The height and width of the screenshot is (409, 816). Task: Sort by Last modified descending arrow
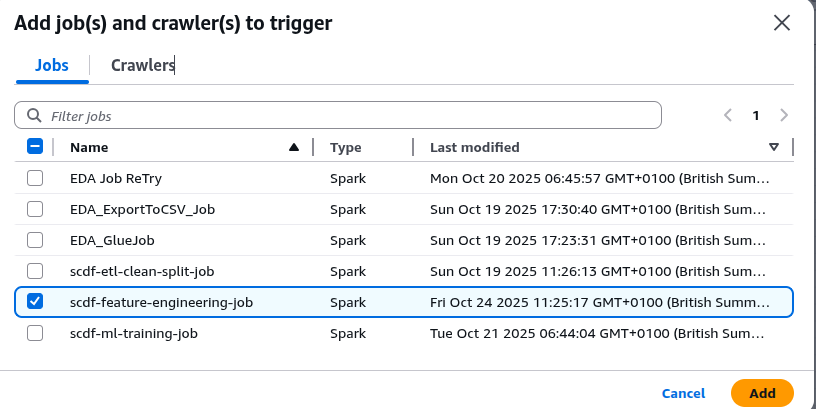coord(773,147)
